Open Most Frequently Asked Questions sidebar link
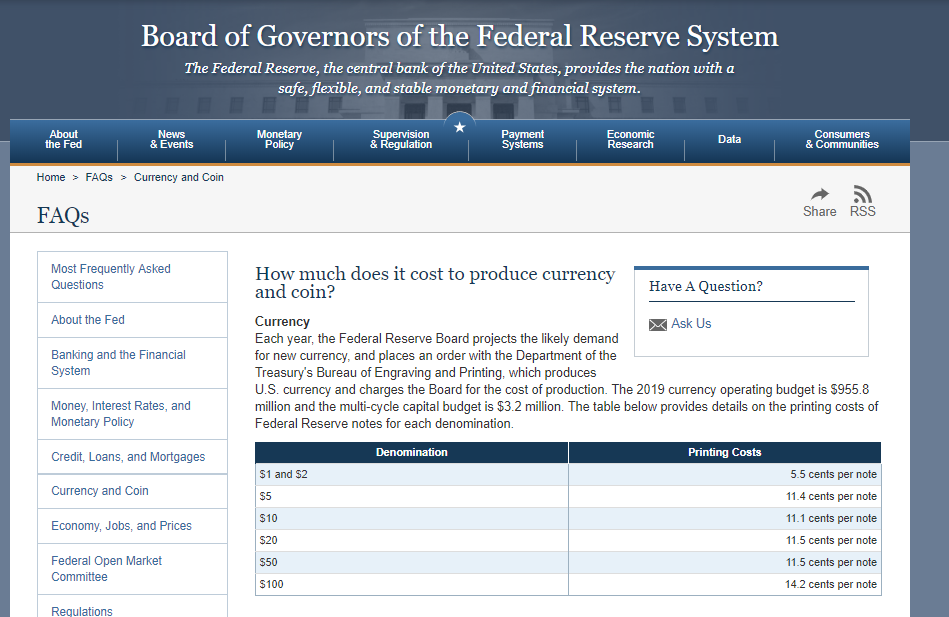This screenshot has height=617, width=949. pos(132,277)
